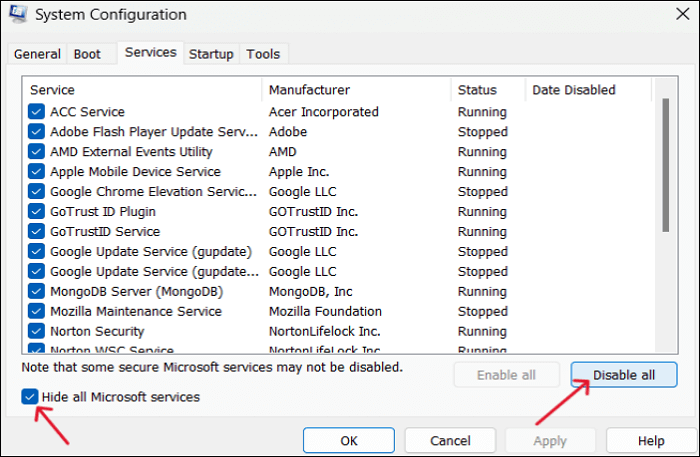
Task: Open the Boot tab
Action: 87,54
